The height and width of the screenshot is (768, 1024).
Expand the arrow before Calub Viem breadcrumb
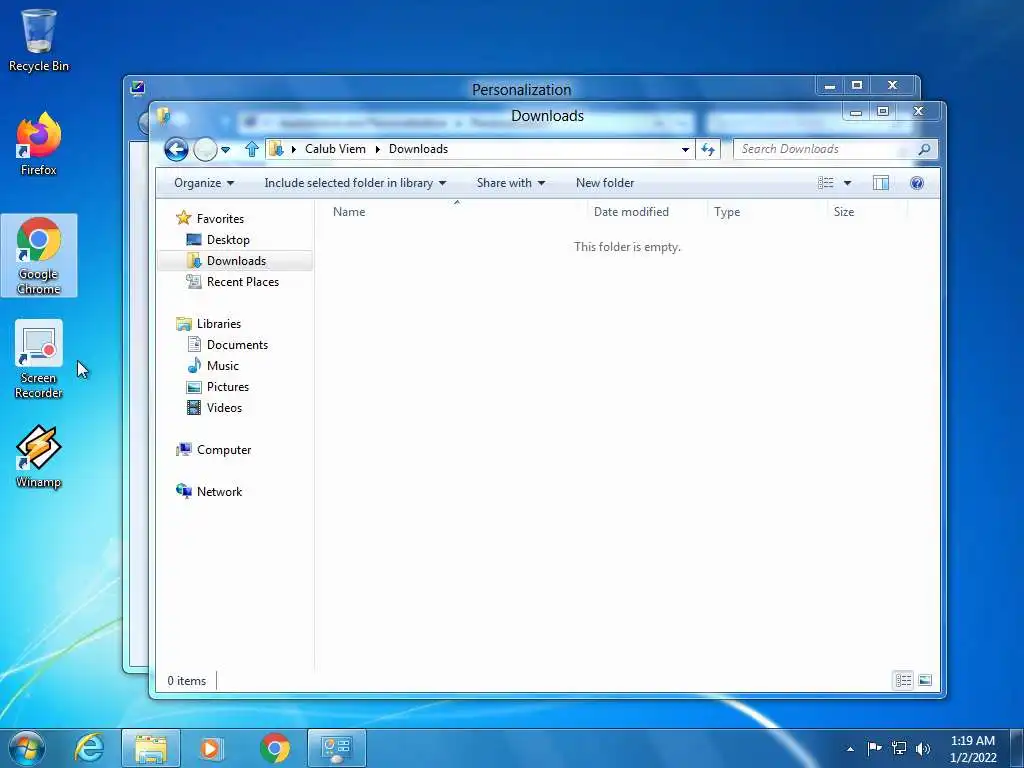(293, 150)
